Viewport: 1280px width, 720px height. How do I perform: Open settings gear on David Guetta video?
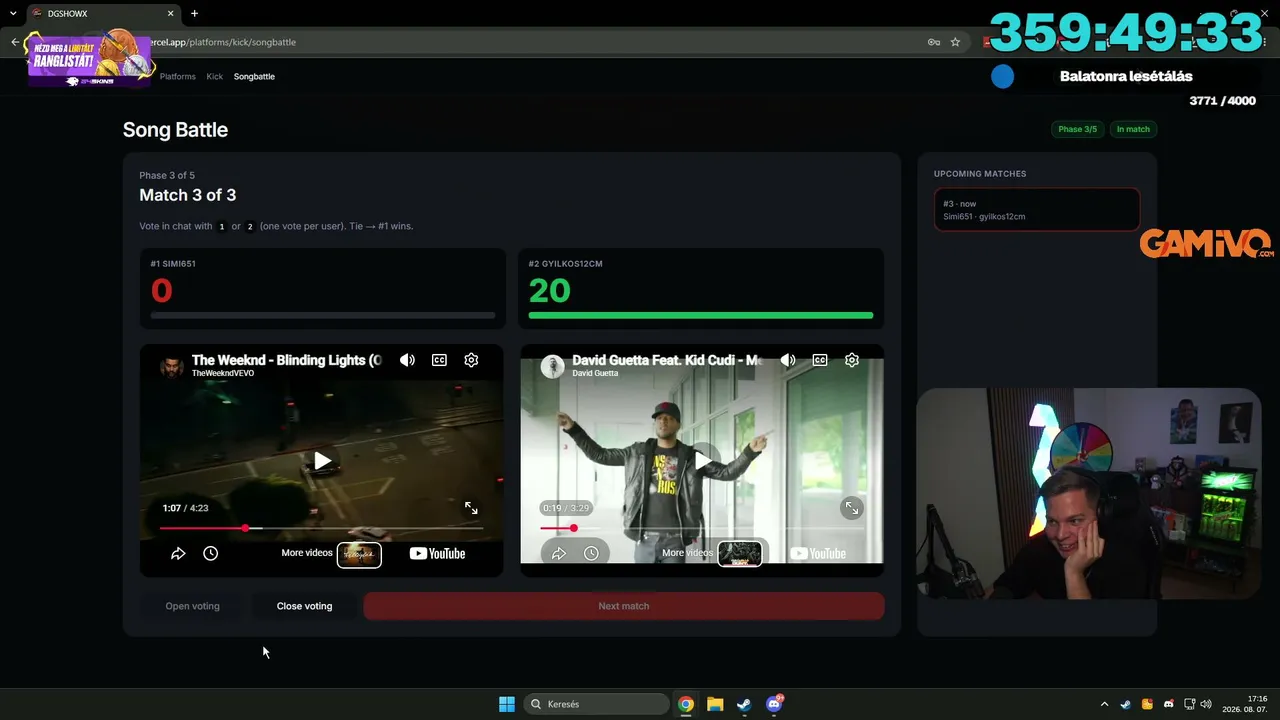[852, 360]
